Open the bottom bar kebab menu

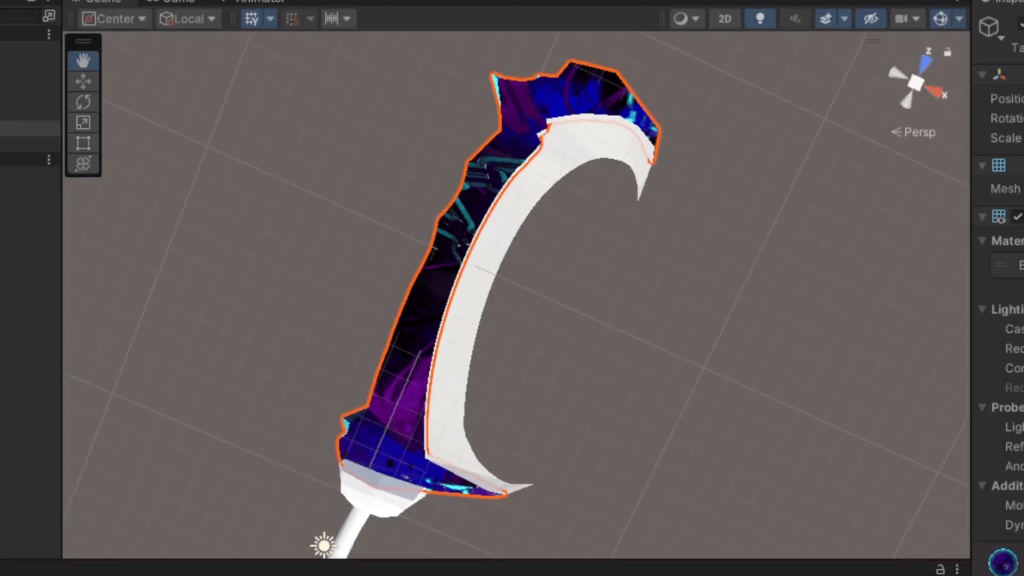tap(957, 569)
